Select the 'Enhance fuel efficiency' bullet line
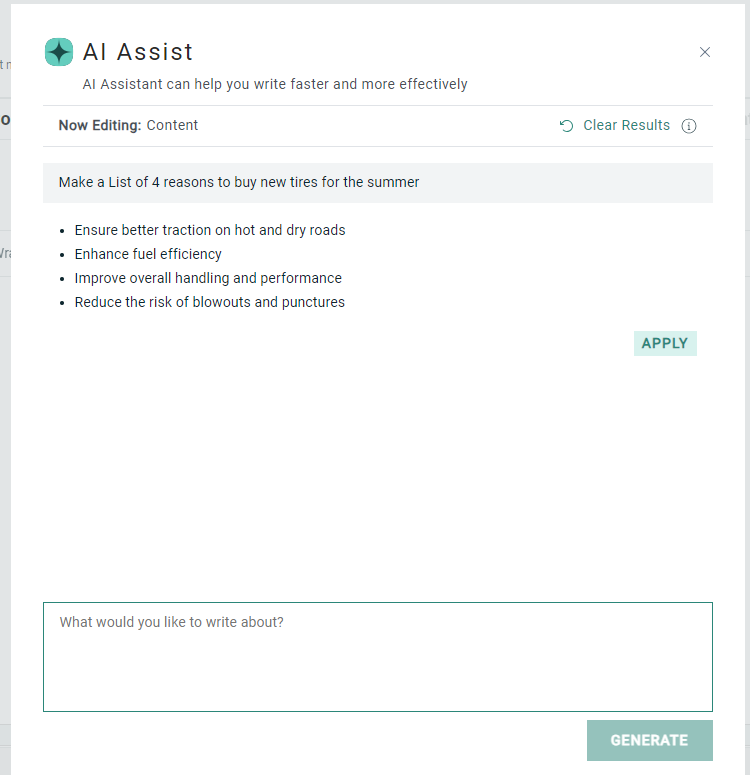 [x=148, y=254]
